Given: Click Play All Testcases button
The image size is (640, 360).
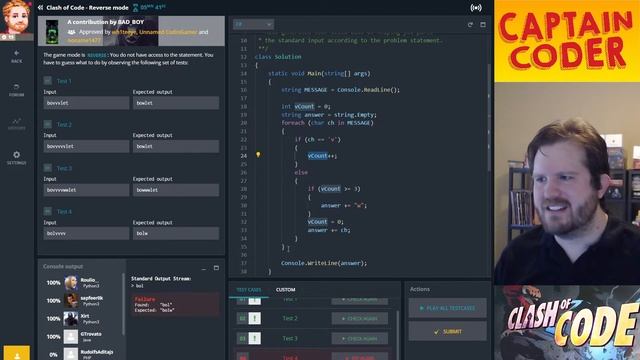Looking at the screenshot, I should (447, 308).
